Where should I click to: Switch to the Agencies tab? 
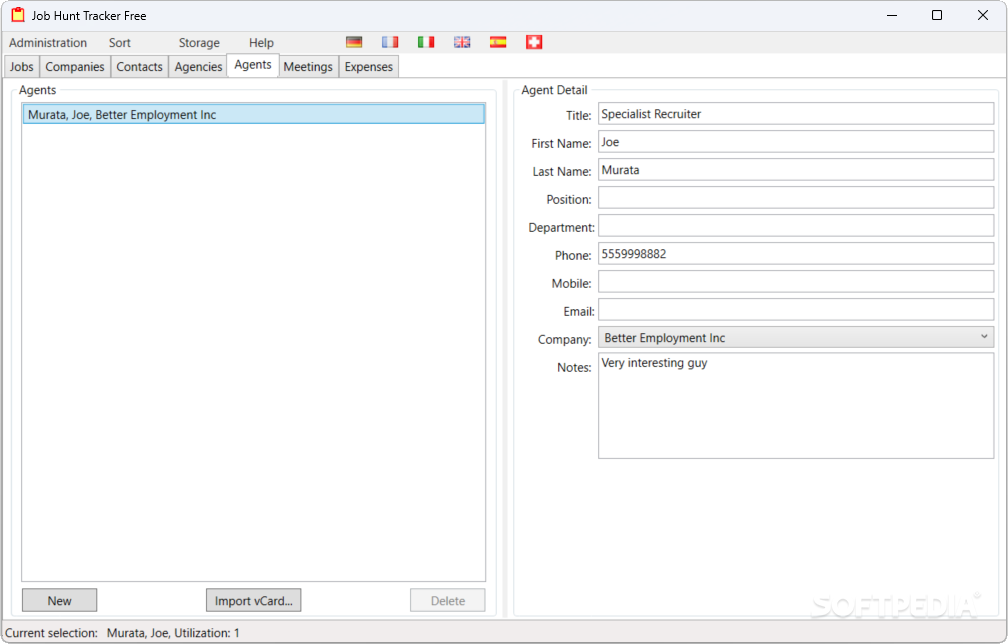point(198,67)
